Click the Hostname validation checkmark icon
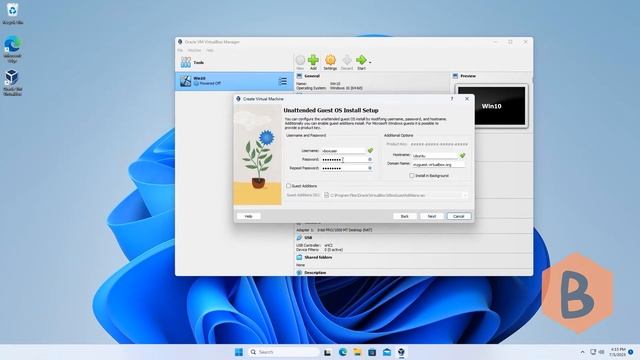The image size is (640, 360). [462, 156]
